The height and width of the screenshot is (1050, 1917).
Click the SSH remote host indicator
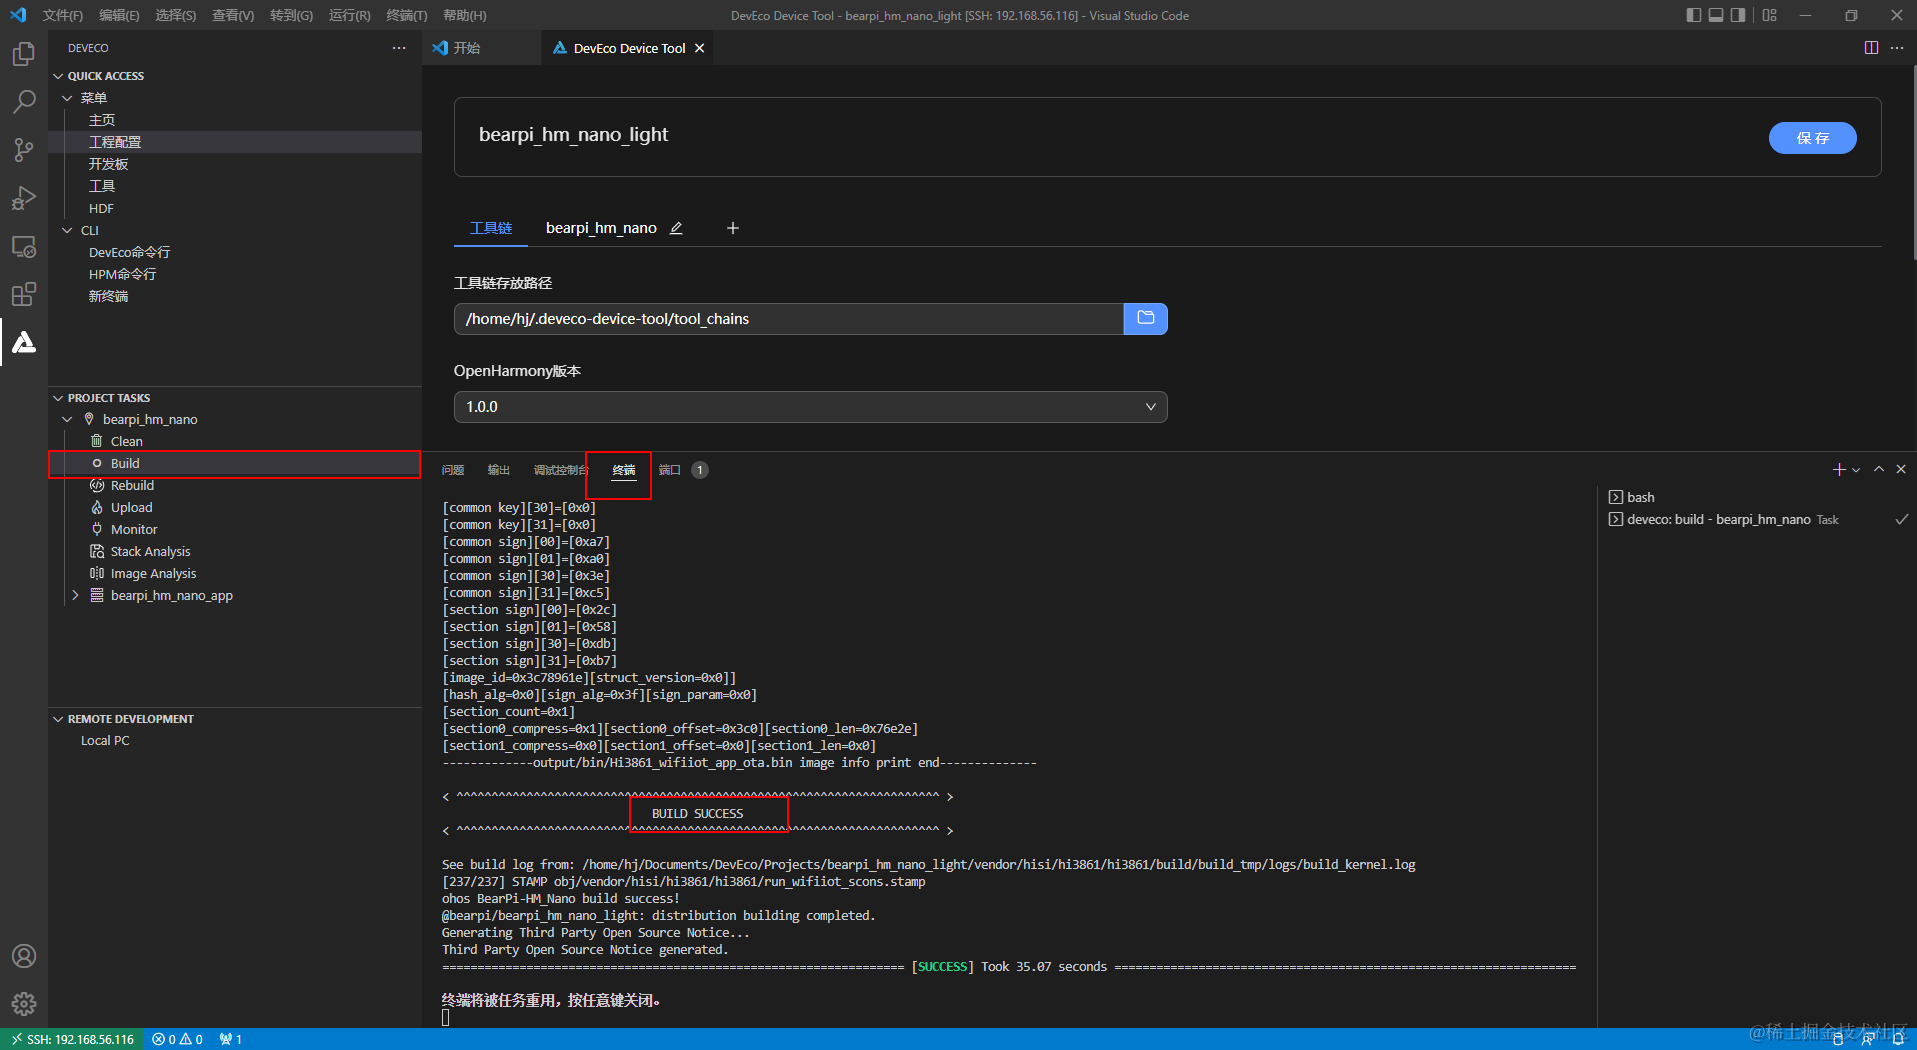72,1040
